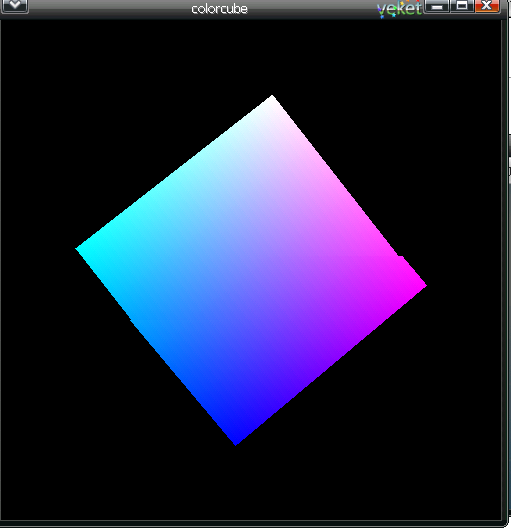
Task: Click the window's right edge border
Action: tap(504, 269)
